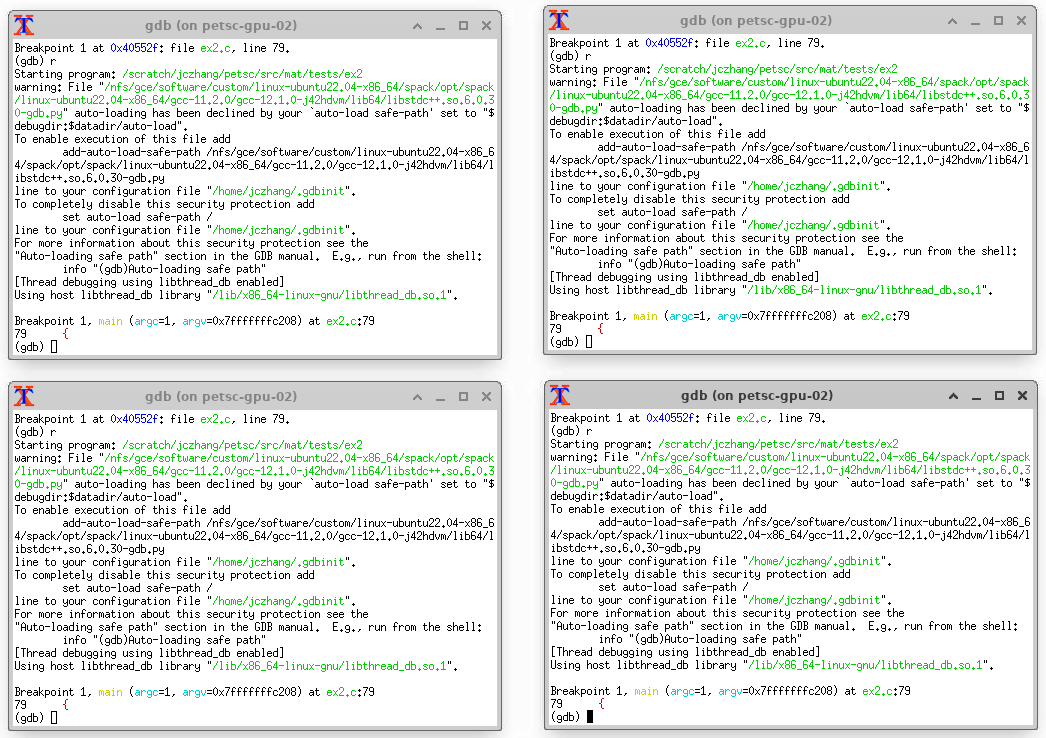This screenshot has height=738, width=1046.
Task: Click the bottom-right window title "gdb (on petsc-gpu-02)"
Action: click(756, 395)
